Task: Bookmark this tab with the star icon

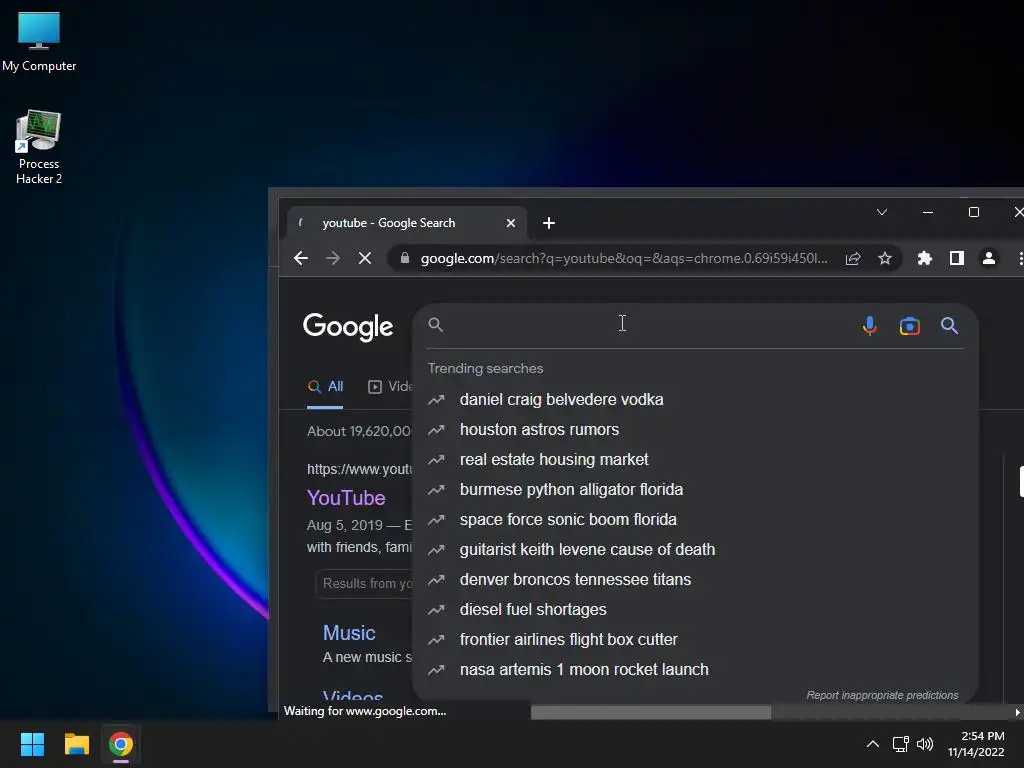Action: coord(885,259)
